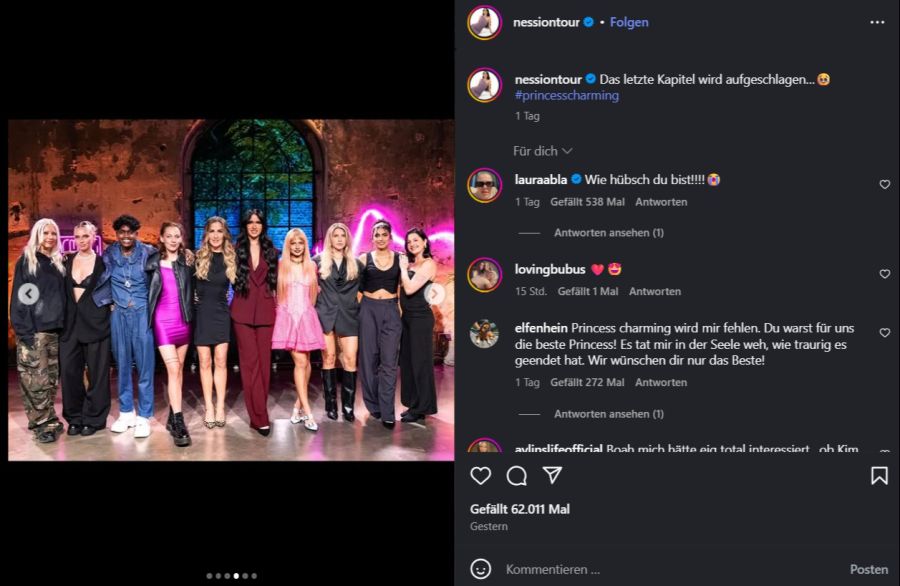
Task: Open the emoji picker in comment field
Action: (481, 569)
